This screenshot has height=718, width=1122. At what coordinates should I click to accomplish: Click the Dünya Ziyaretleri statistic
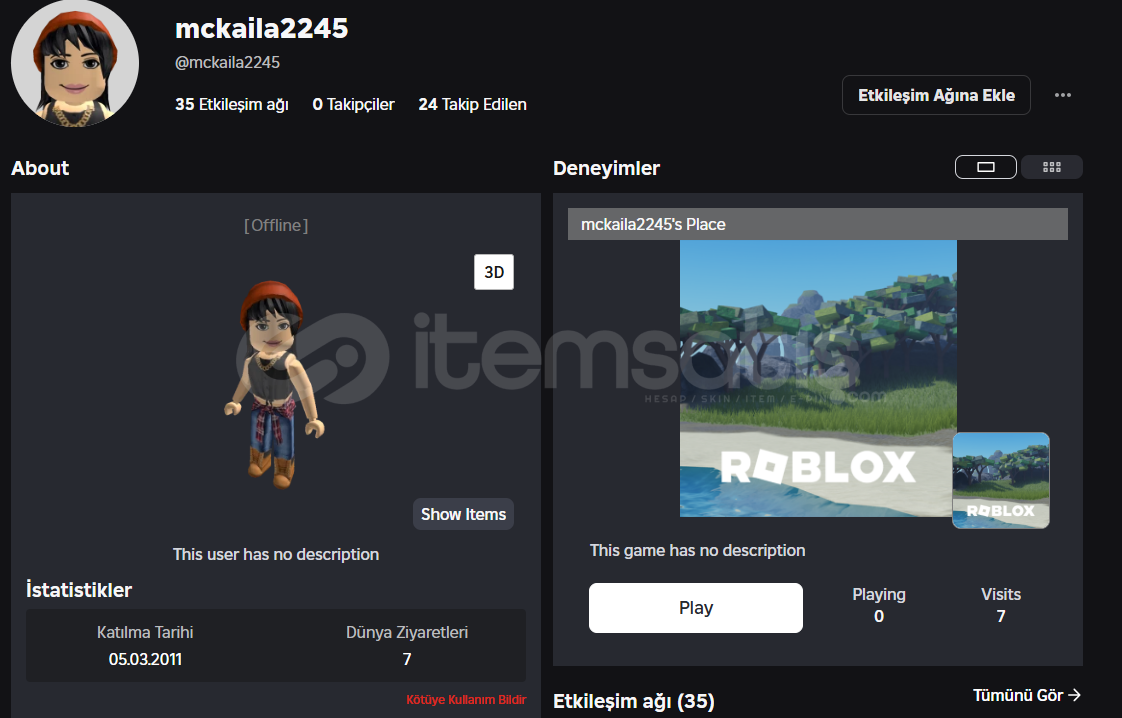pos(406,646)
